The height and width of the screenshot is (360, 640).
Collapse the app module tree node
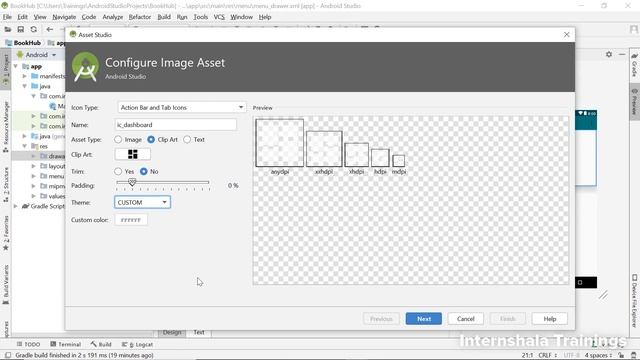click(16, 66)
